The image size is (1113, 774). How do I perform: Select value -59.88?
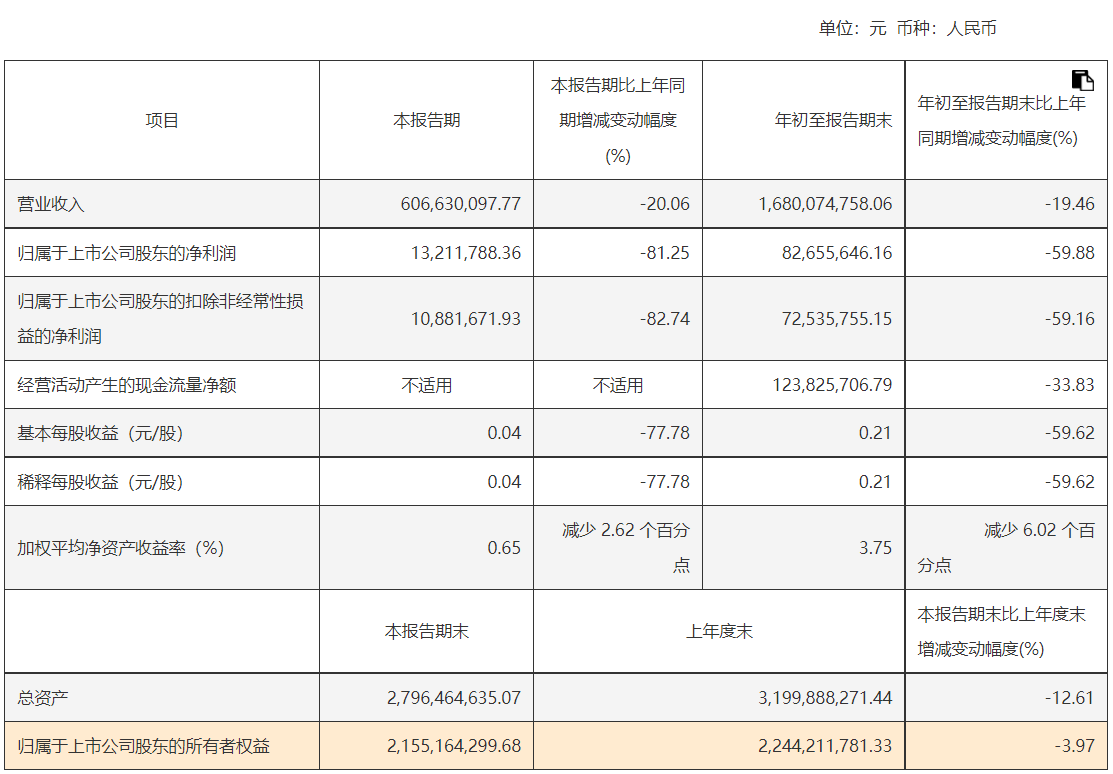1070,254
